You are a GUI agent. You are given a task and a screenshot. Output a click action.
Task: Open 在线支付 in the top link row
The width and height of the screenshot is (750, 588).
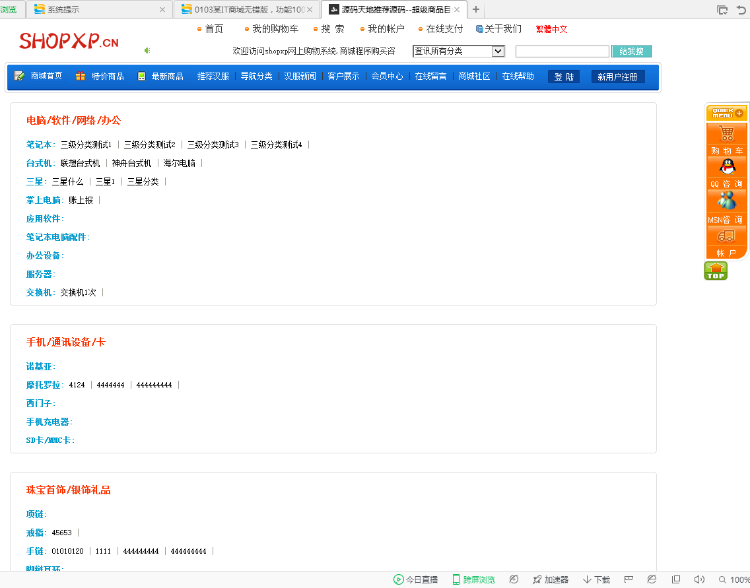(x=444, y=29)
